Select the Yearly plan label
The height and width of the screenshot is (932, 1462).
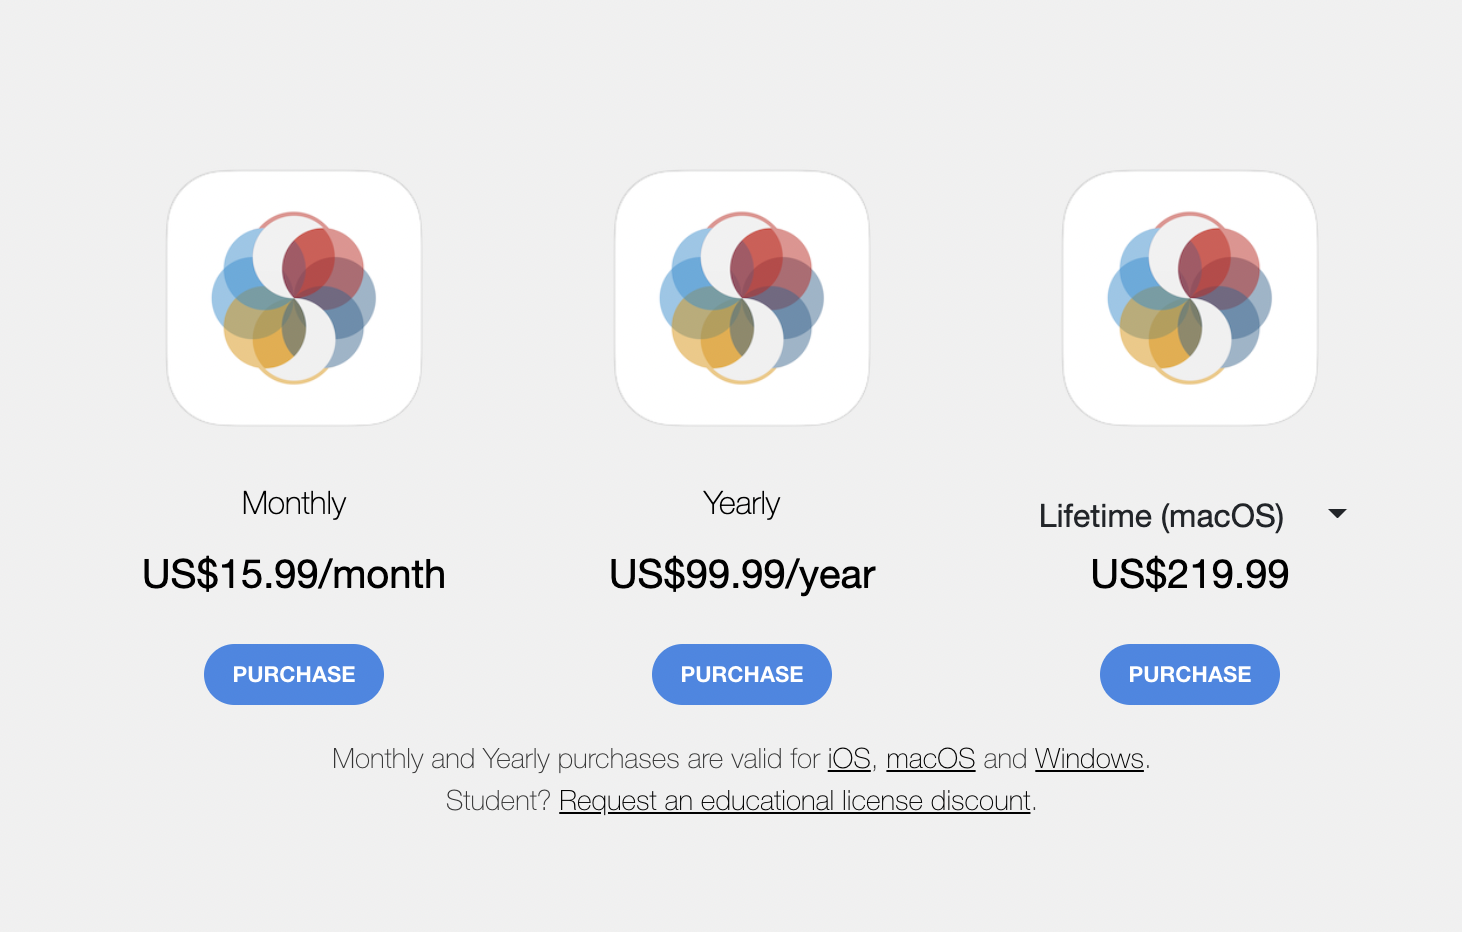click(x=742, y=503)
